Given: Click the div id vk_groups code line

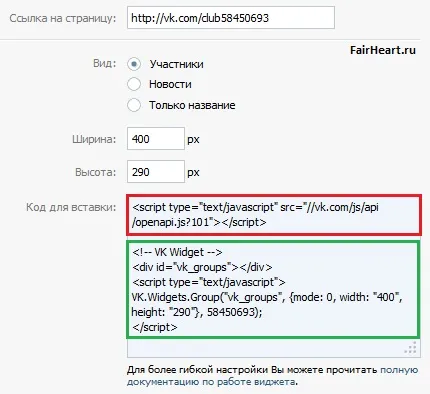Looking at the screenshot, I should coord(202,267).
